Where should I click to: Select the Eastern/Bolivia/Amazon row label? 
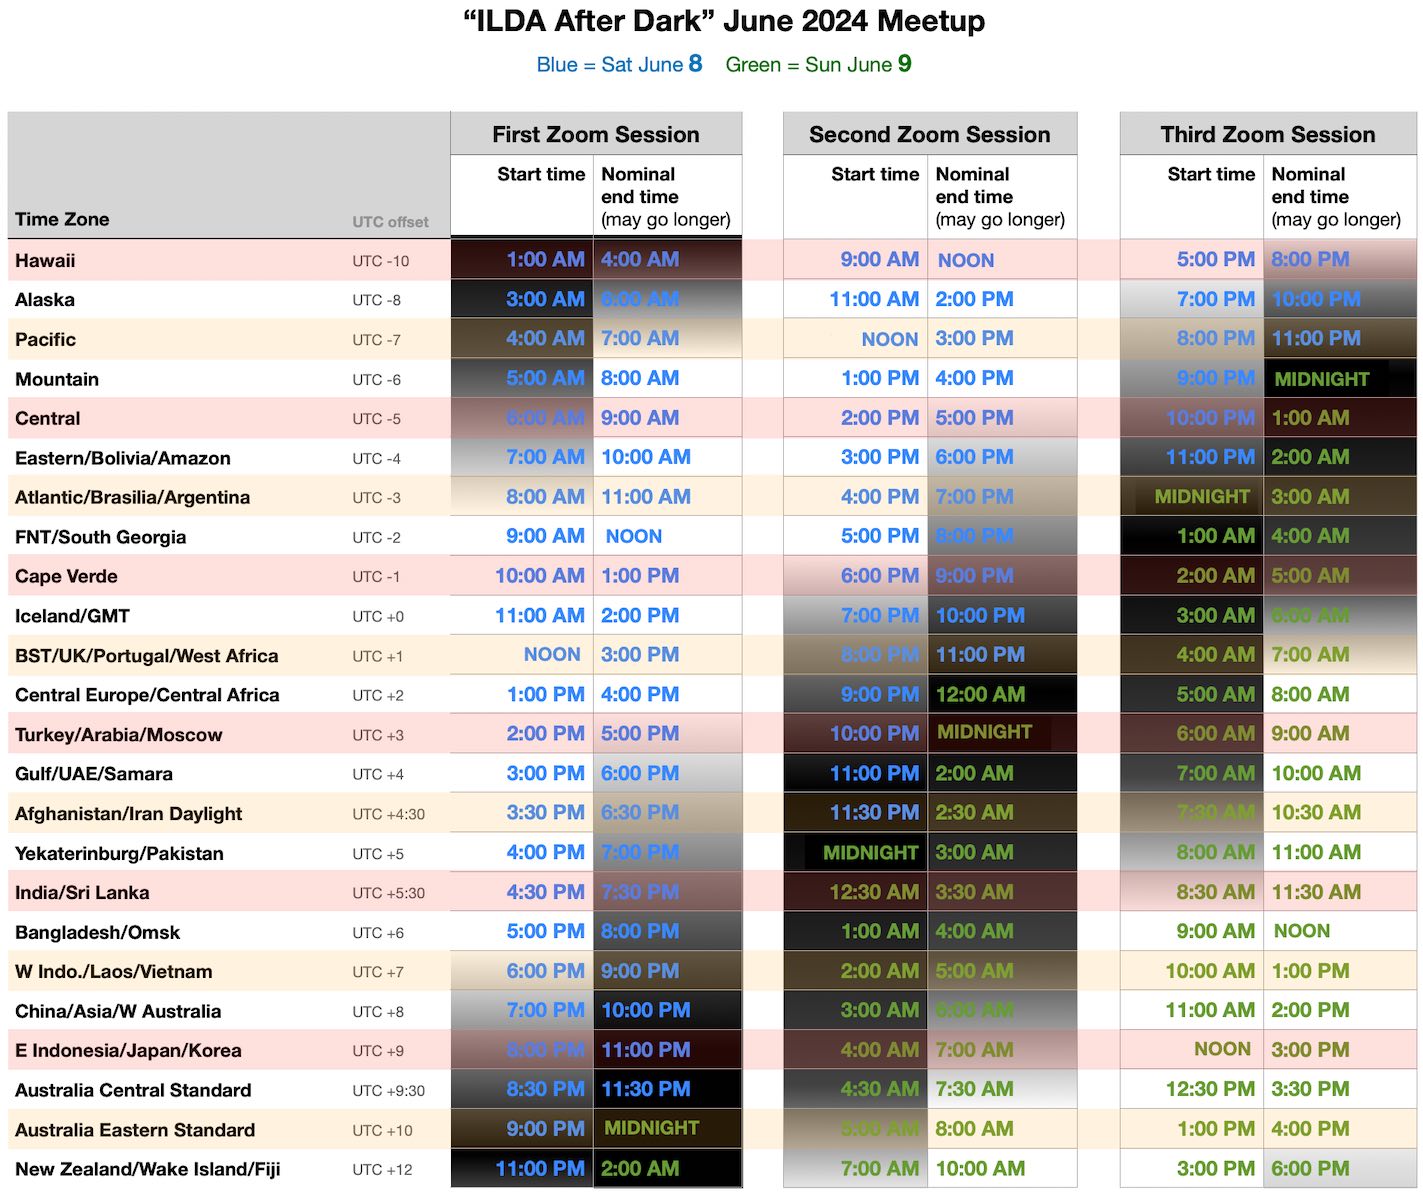pos(123,458)
